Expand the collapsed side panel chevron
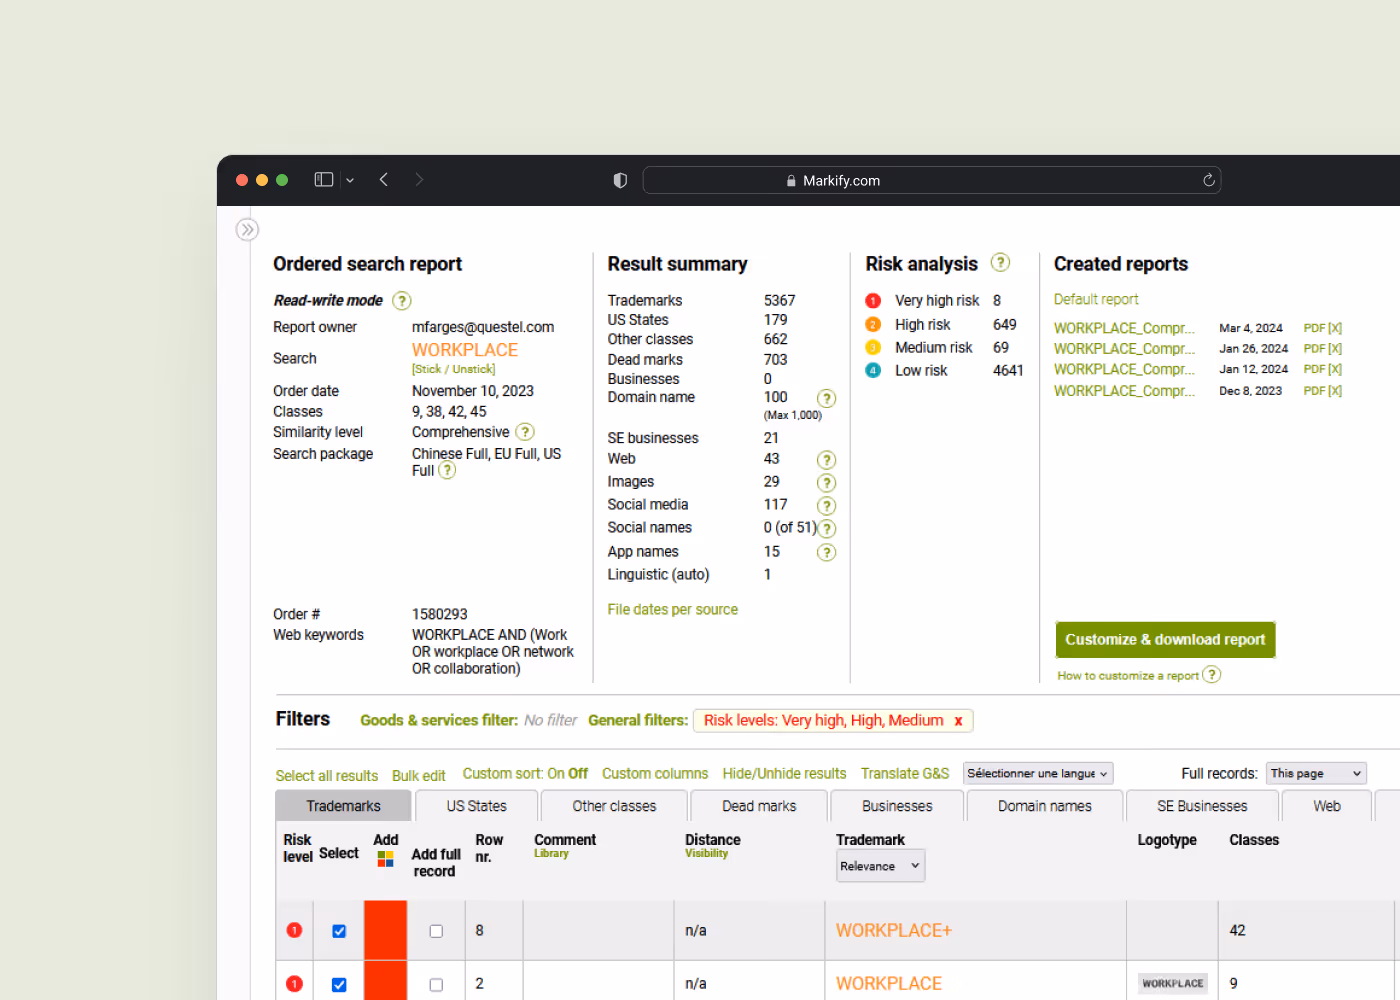The width and height of the screenshot is (1400, 1000). tap(247, 229)
